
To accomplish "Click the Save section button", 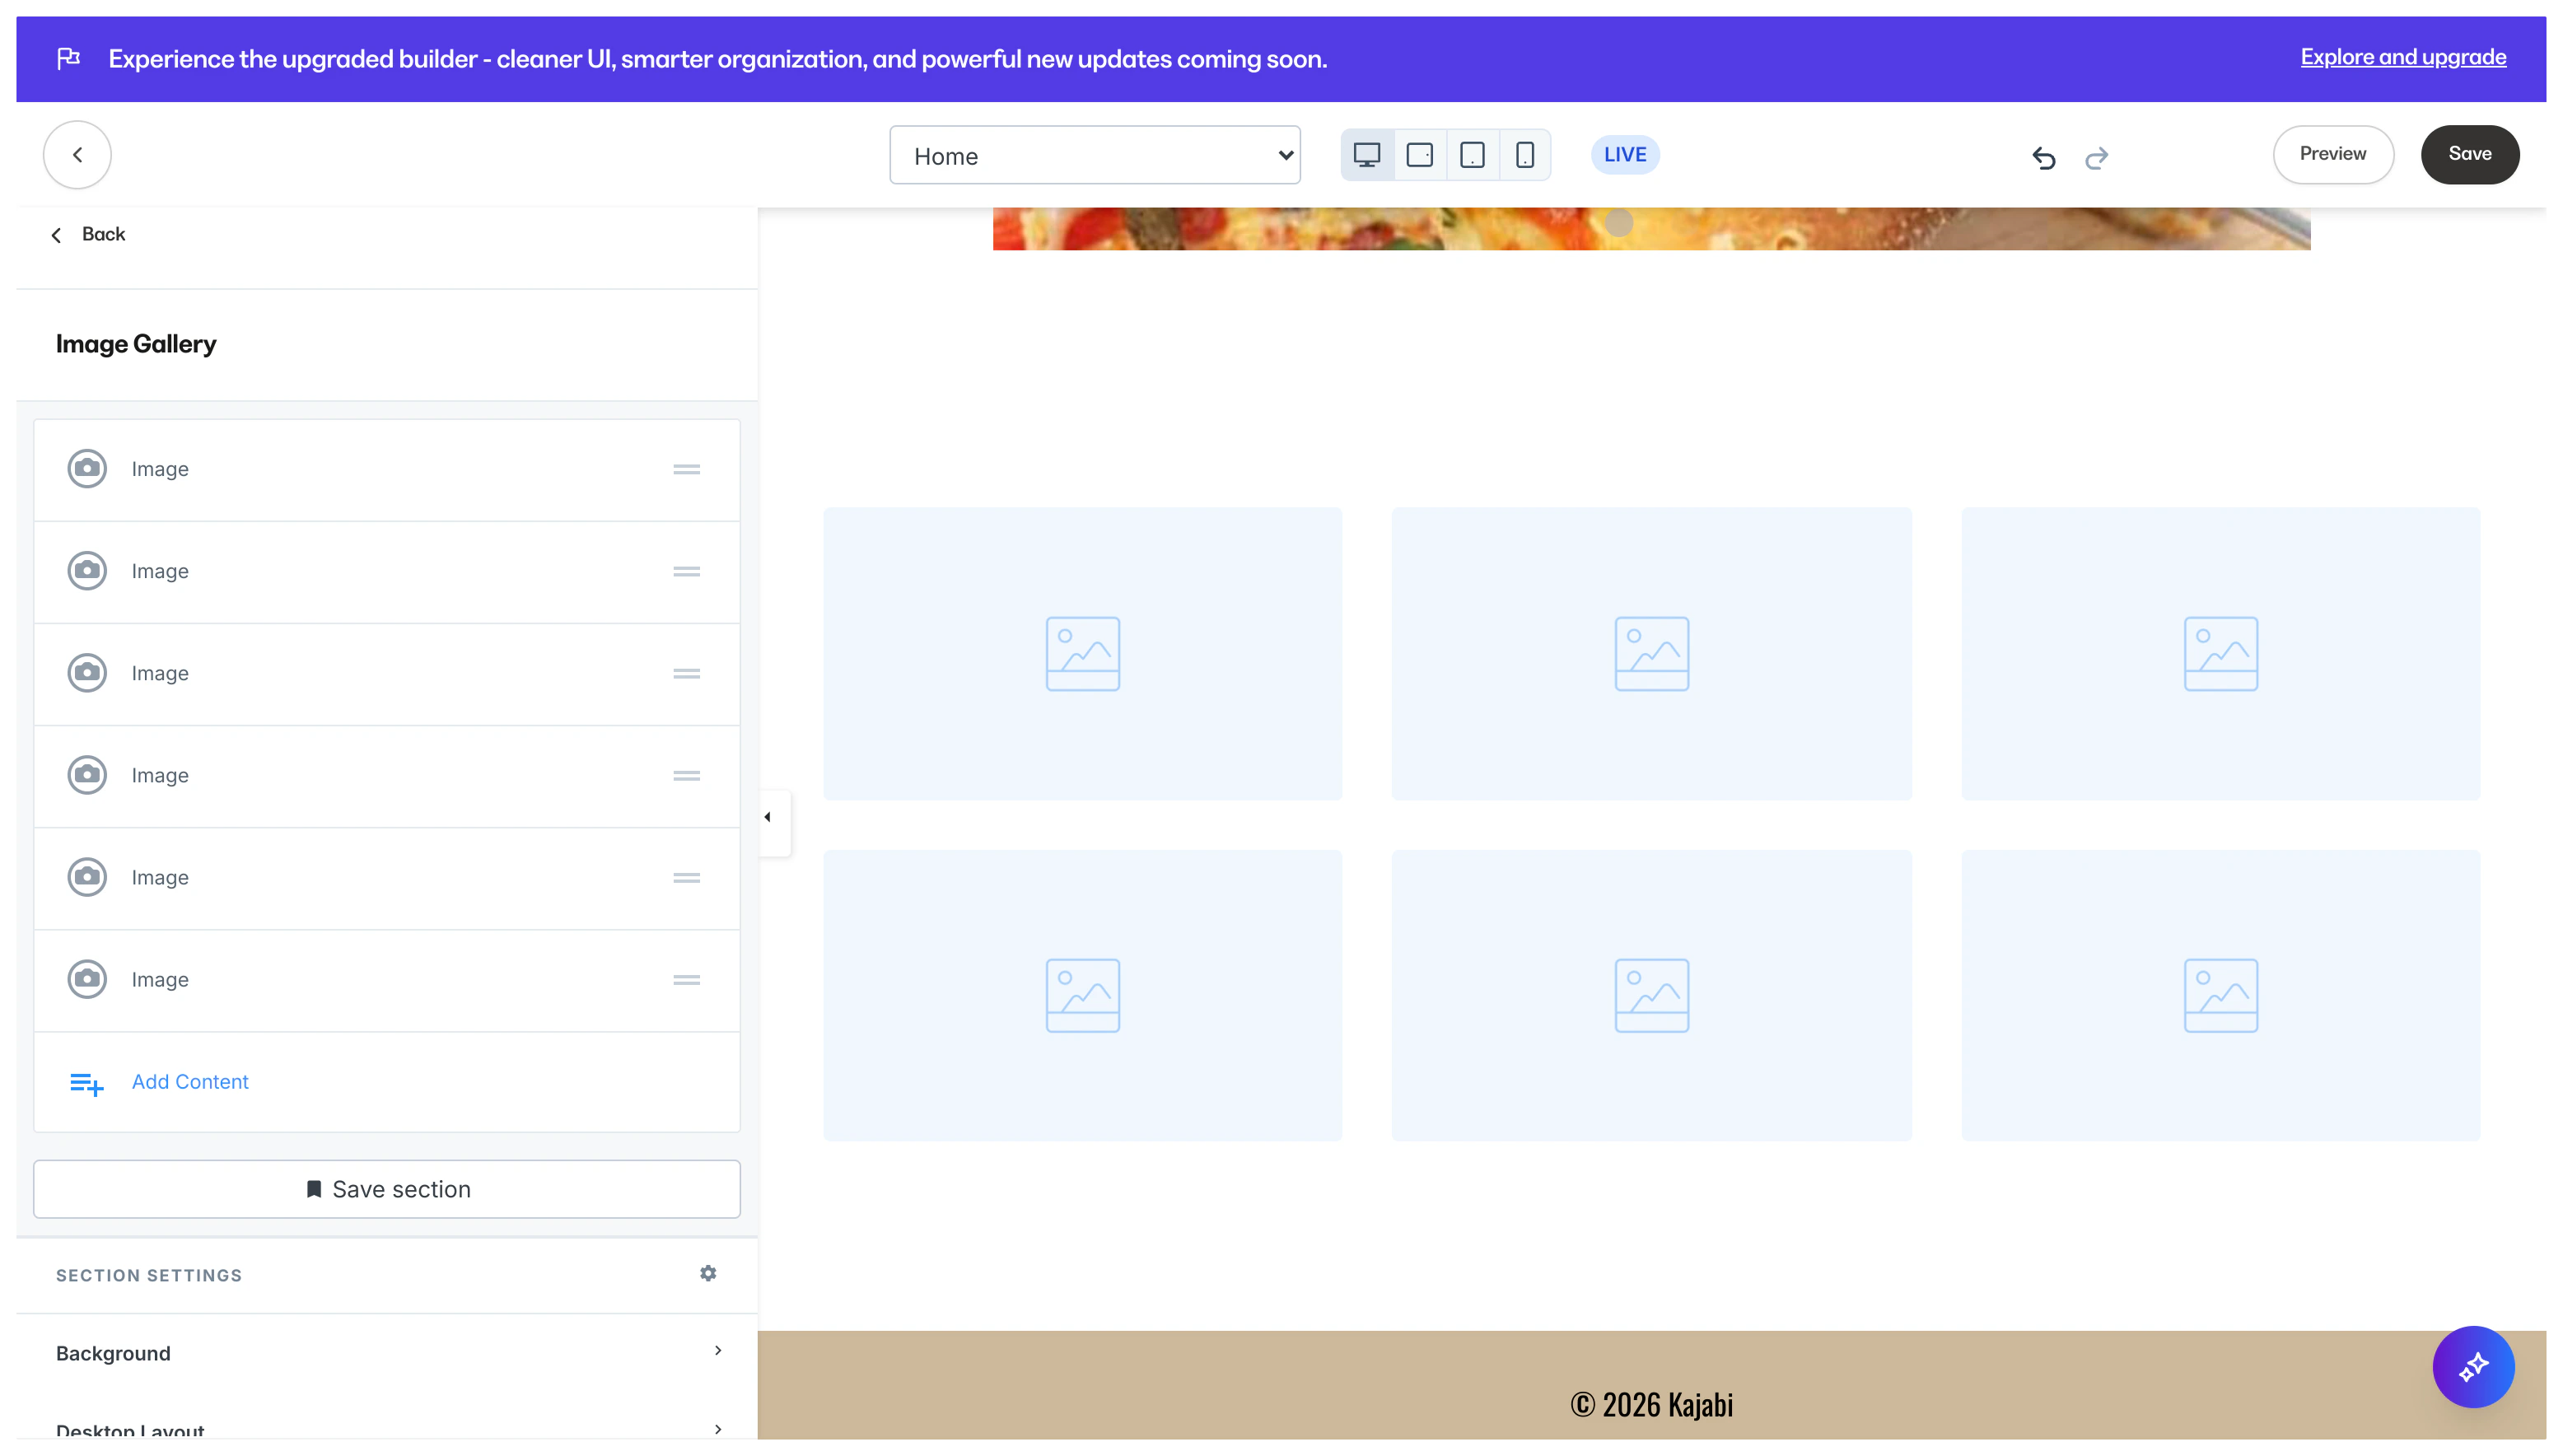I will [386, 1189].
